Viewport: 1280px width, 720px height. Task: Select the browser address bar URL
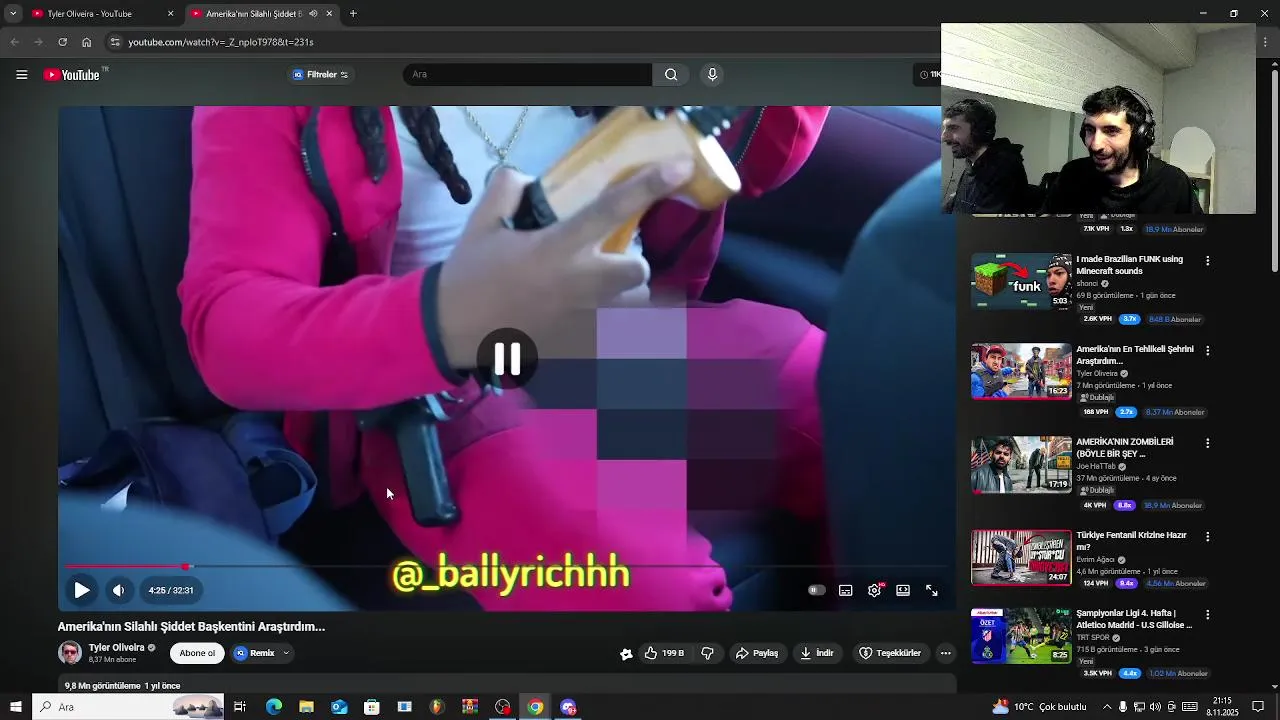[x=221, y=42]
